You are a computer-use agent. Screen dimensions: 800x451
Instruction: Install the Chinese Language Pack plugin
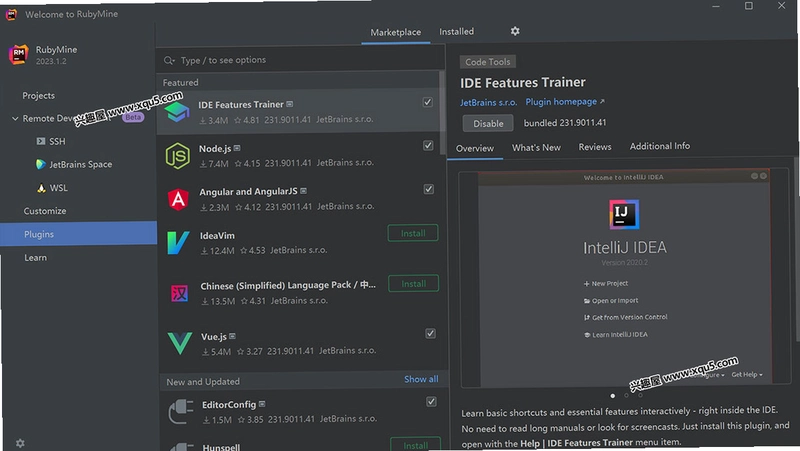point(413,284)
